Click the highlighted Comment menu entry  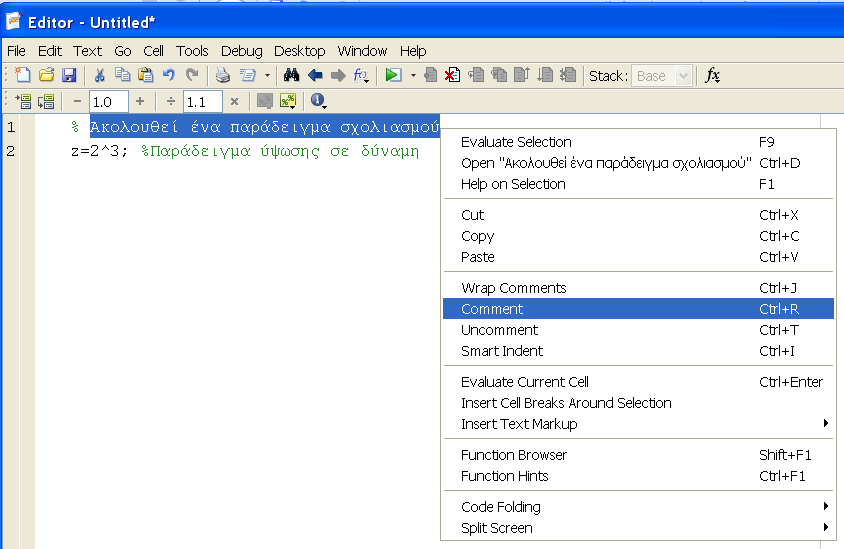(x=638, y=309)
